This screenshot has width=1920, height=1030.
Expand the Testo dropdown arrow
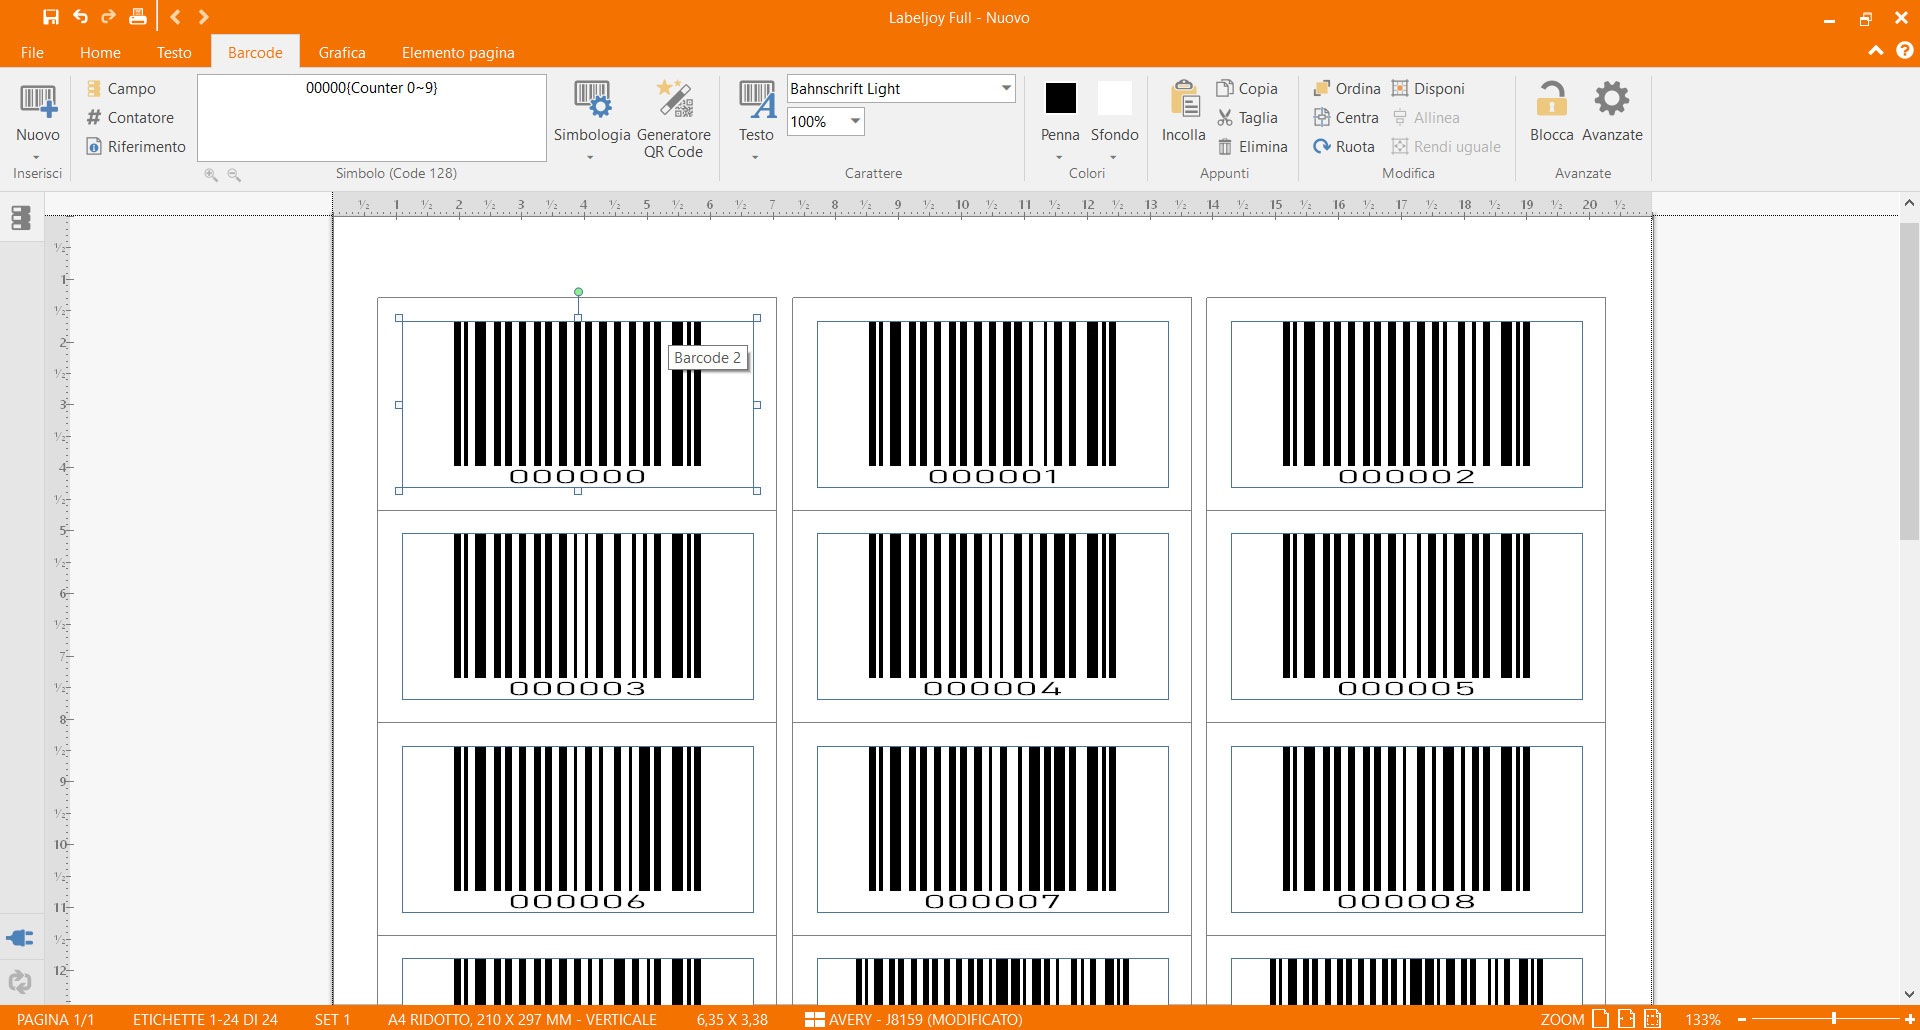pyautogui.click(x=755, y=157)
